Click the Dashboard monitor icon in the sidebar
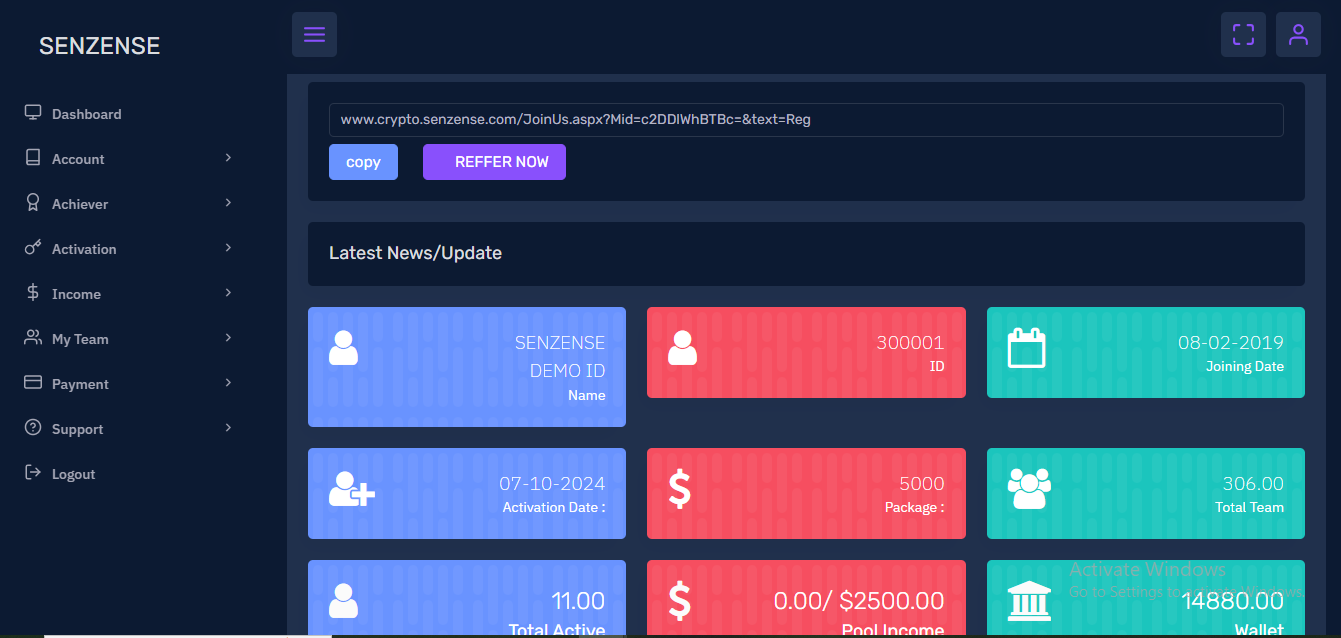 (33, 112)
